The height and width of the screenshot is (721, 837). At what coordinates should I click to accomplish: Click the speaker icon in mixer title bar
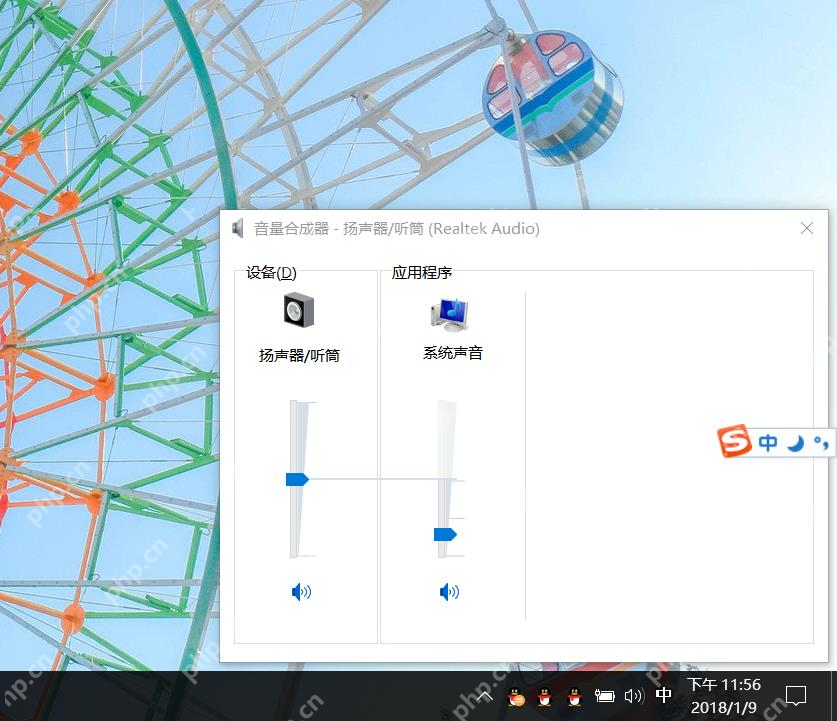[238, 228]
